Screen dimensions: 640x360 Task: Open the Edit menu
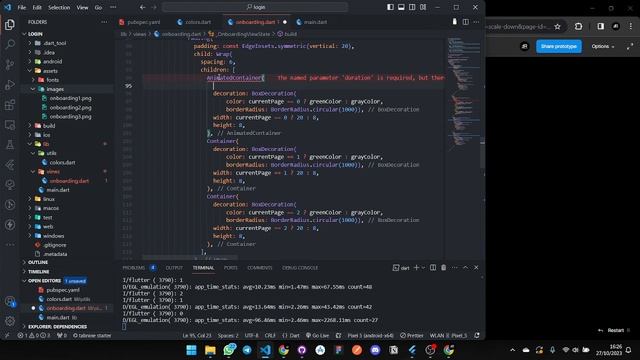(x=37, y=7)
